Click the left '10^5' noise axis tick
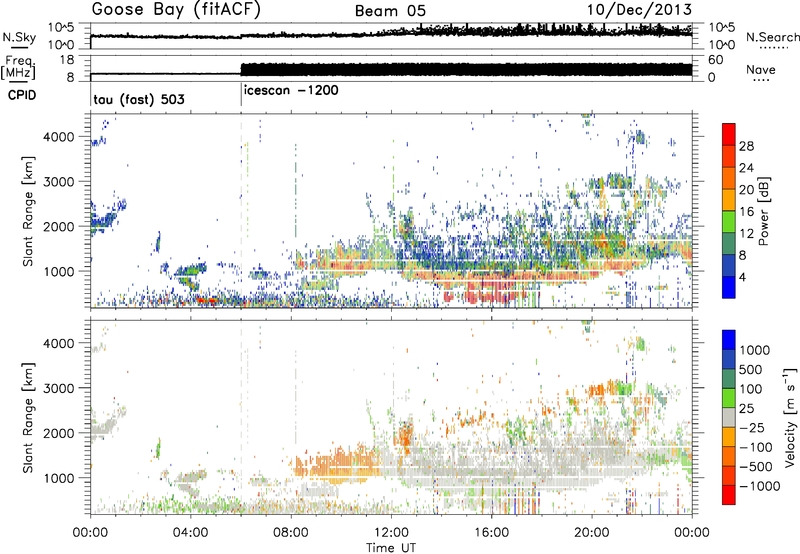 pyautogui.click(x=61, y=27)
